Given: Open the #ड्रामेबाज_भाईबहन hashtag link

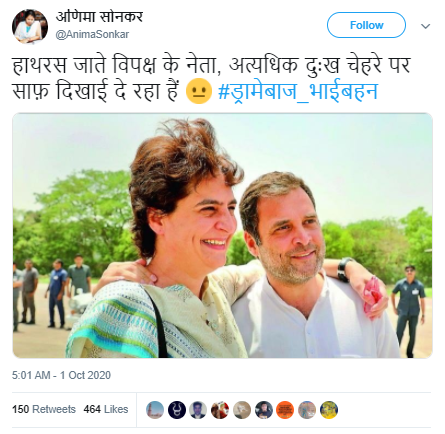Looking at the screenshot, I should click(x=298, y=91).
